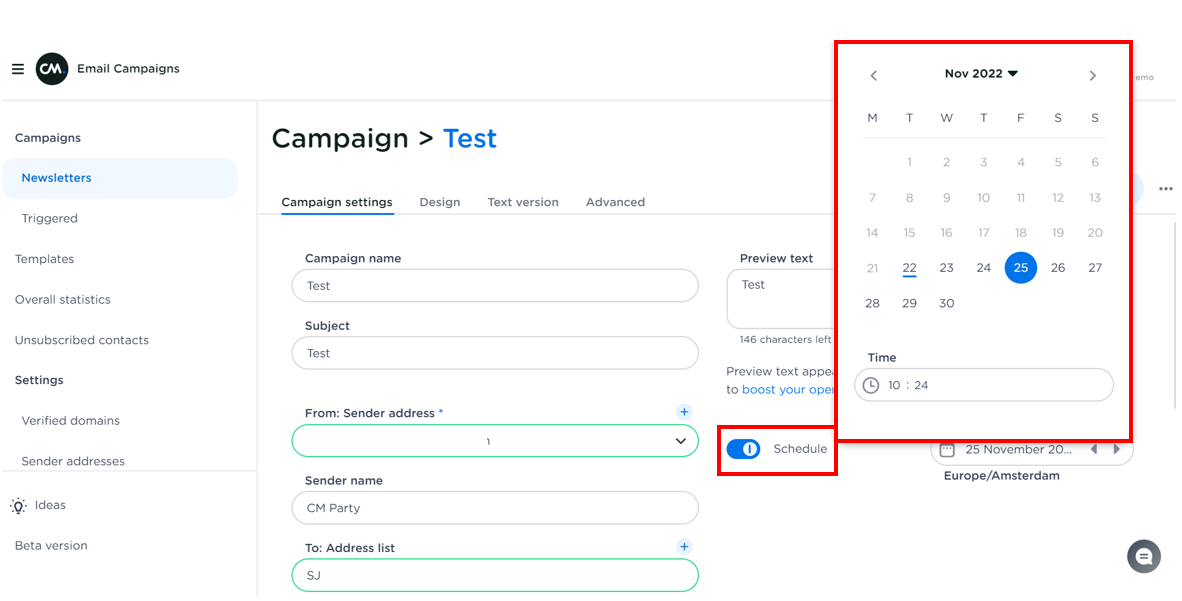This screenshot has height=601, width=1182.
Task: Go to previous month in calendar
Action: point(873,75)
